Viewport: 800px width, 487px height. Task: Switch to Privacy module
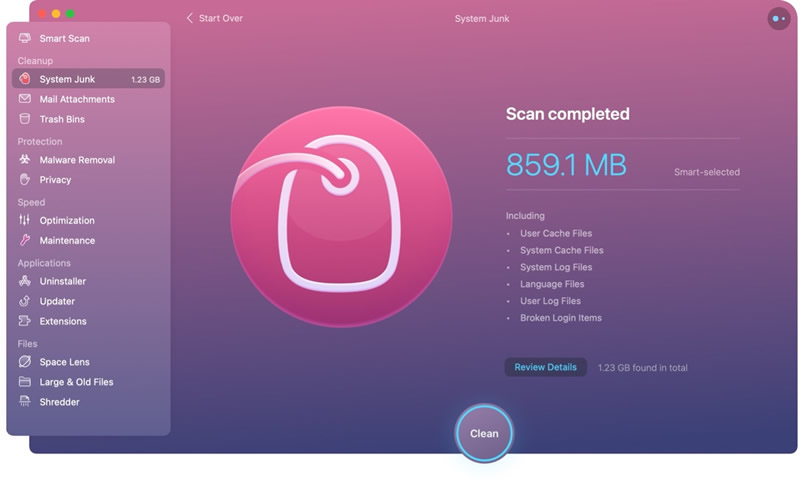(x=88, y=180)
